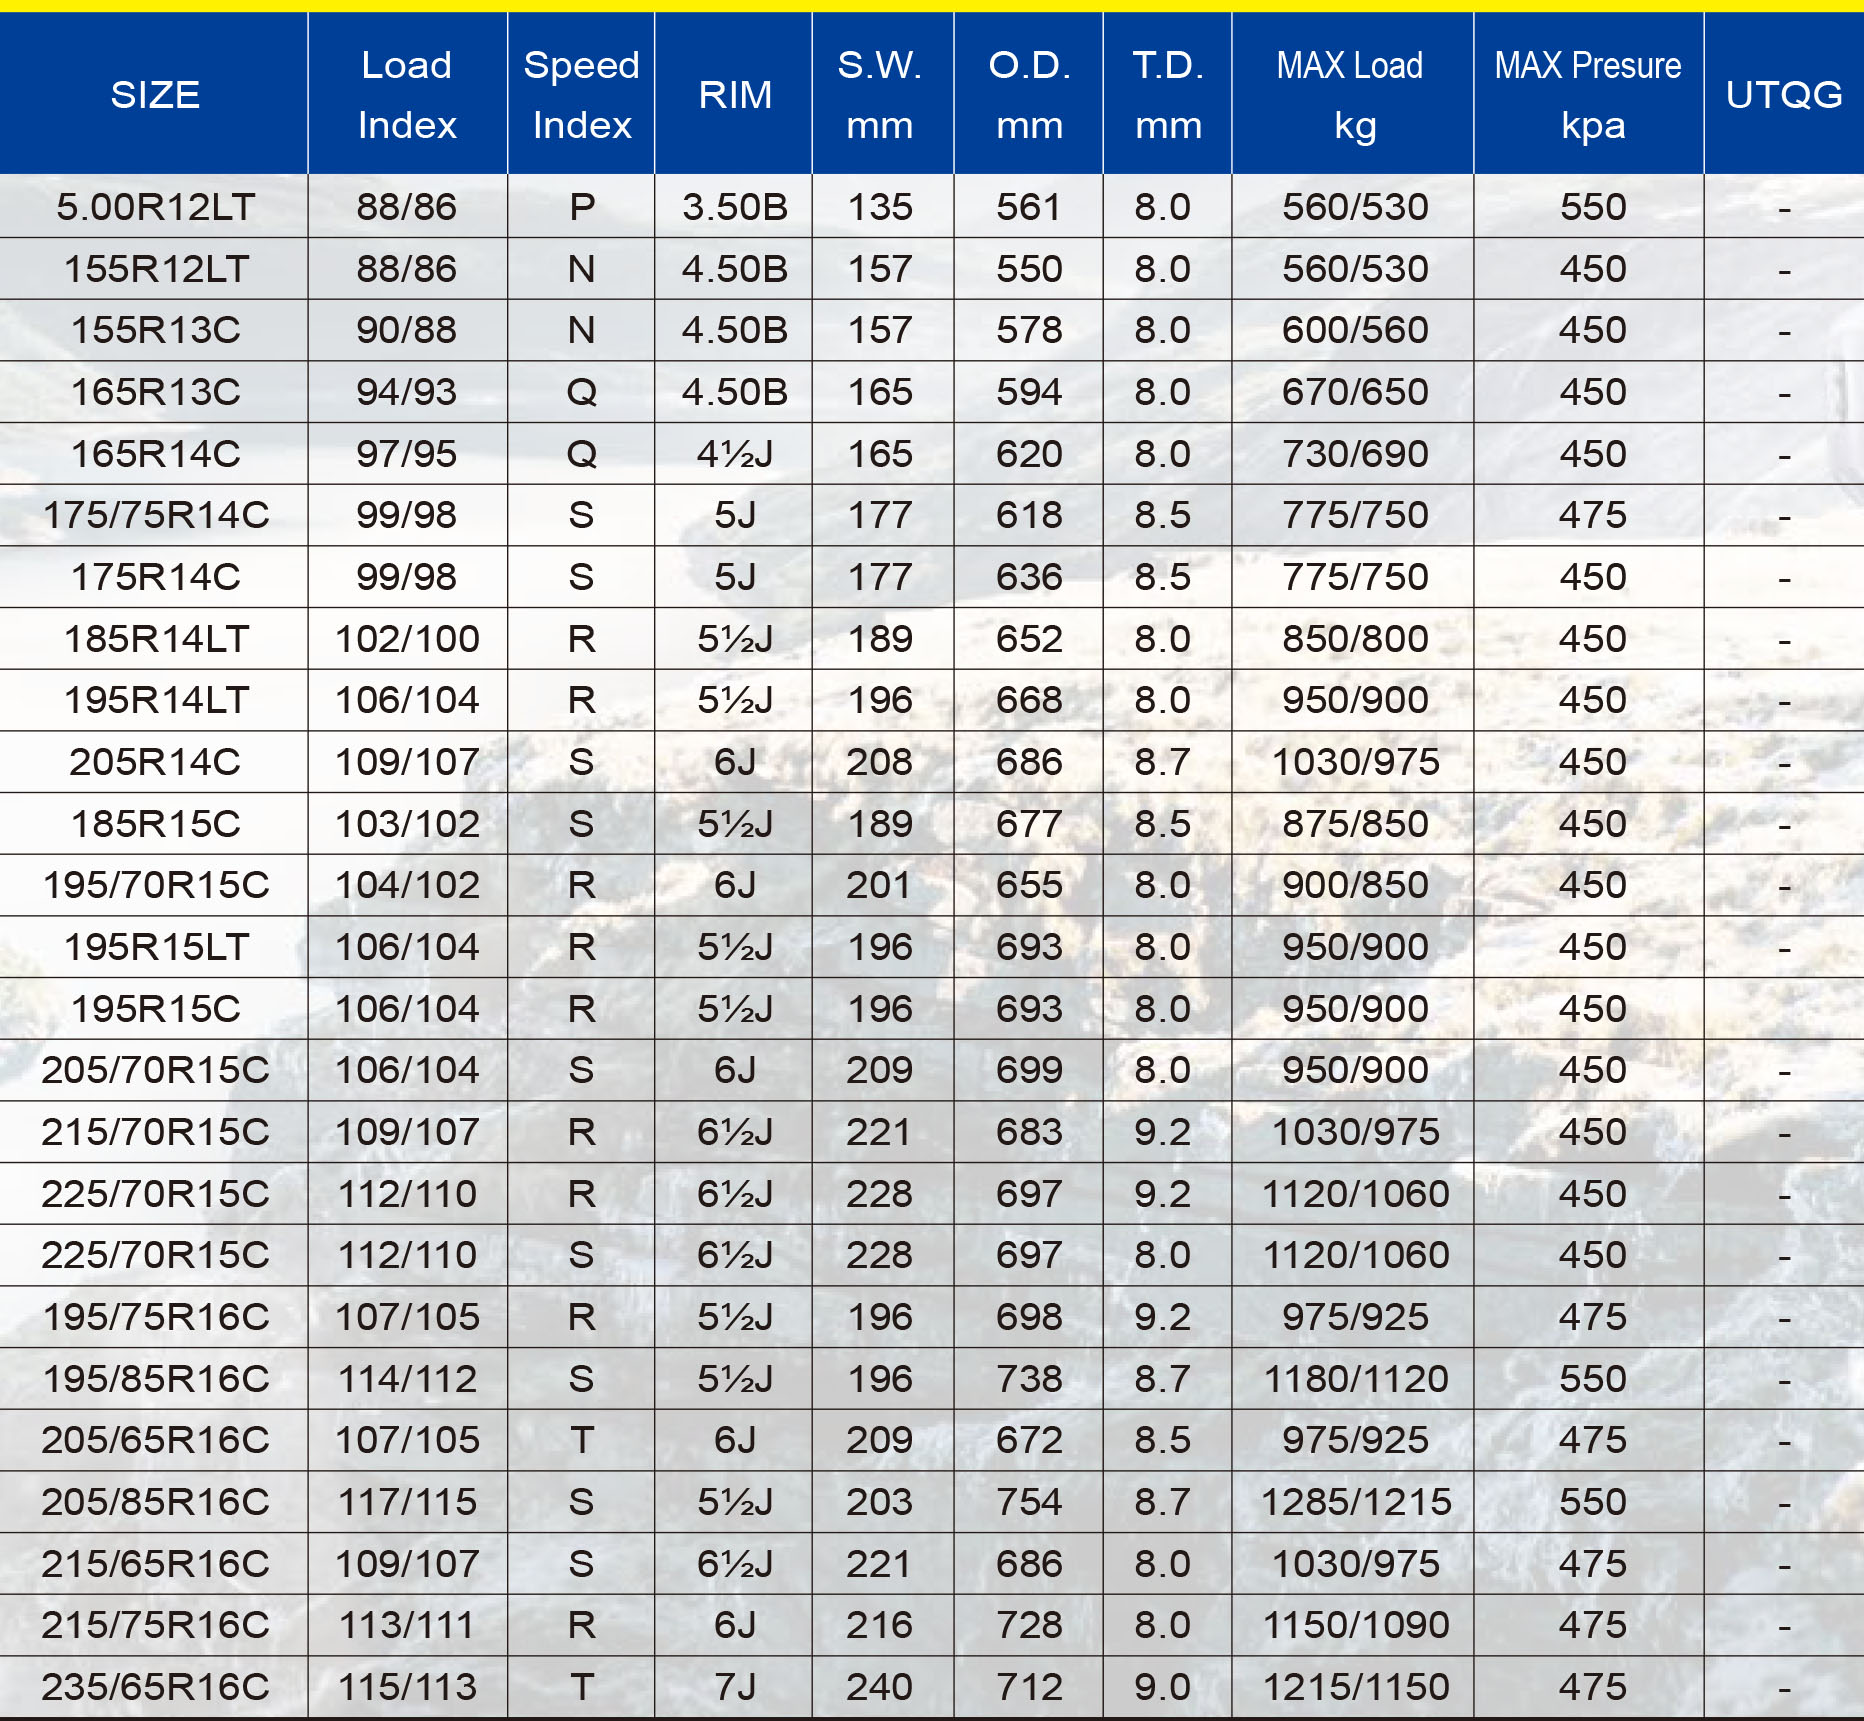Select the 195R15C size cell
The width and height of the screenshot is (1864, 1721).
click(156, 1009)
